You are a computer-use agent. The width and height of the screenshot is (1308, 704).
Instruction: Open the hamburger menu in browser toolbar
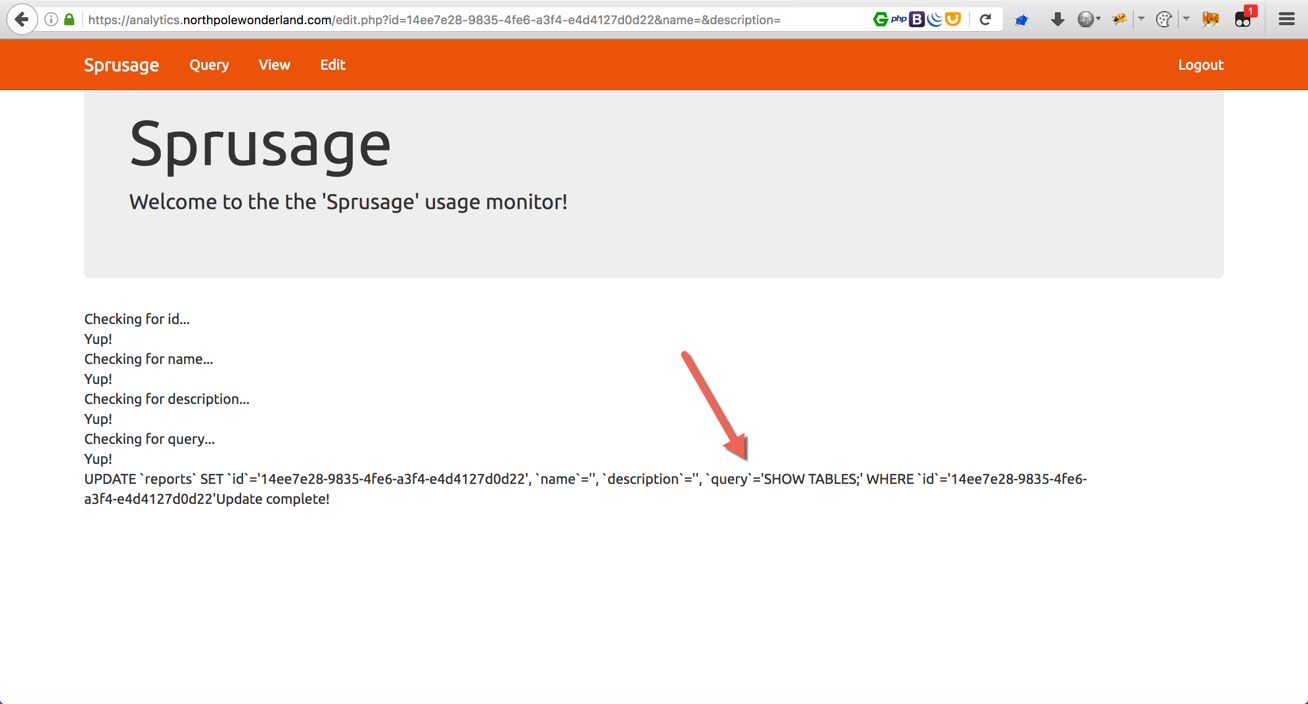(x=1287, y=19)
